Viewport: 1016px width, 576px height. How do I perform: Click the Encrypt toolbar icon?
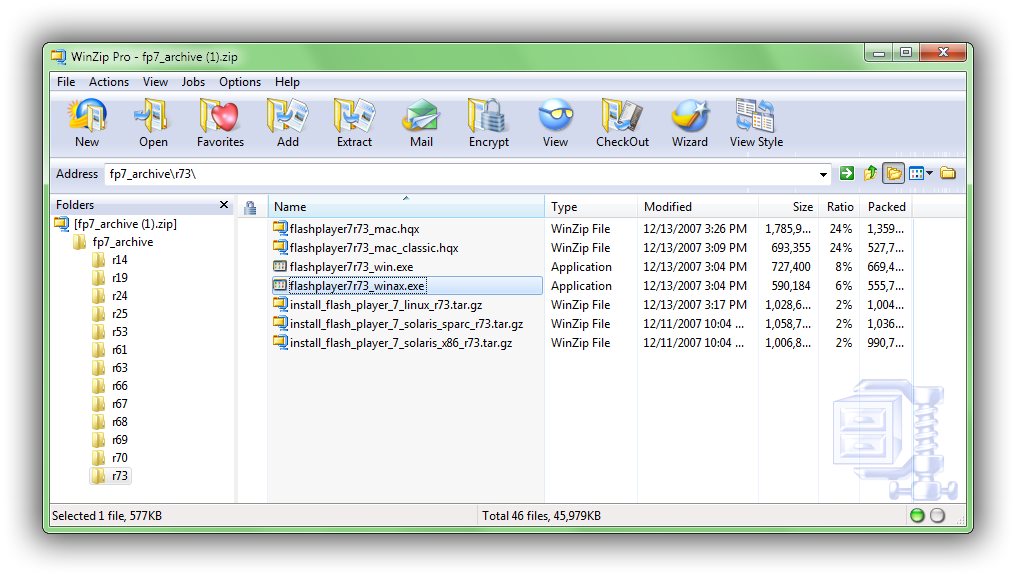pyautogui.click(x=489, y=123)
